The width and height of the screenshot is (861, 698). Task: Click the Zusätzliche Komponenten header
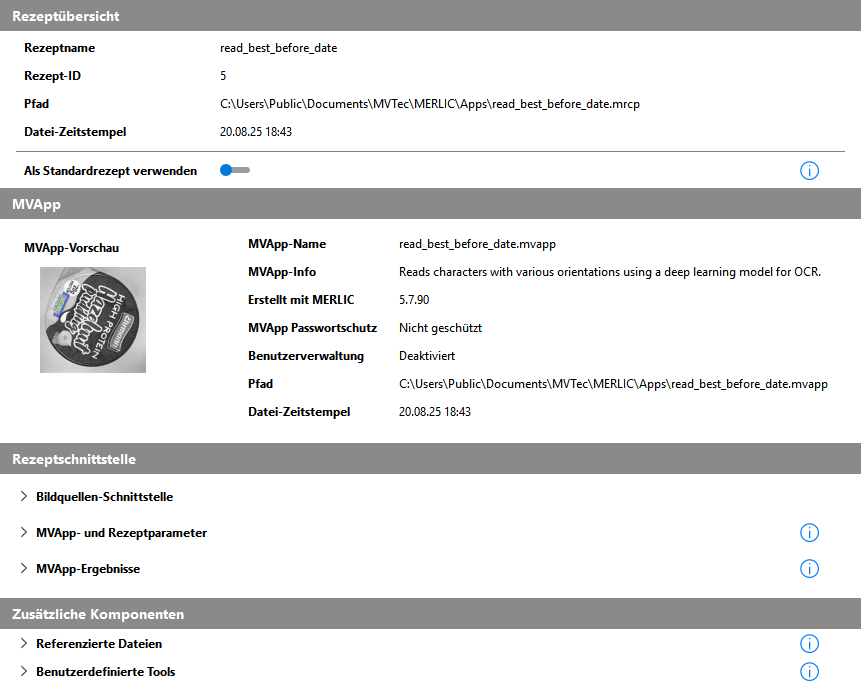coord(98,614)
